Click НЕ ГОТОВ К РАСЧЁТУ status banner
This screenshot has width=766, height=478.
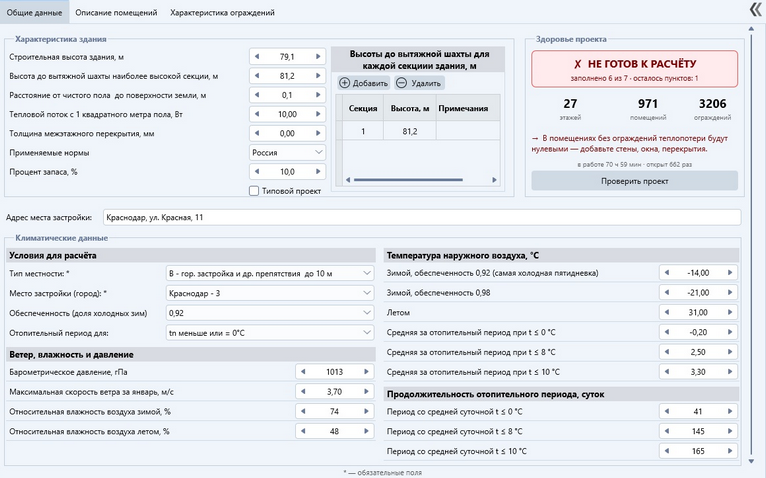635,69
